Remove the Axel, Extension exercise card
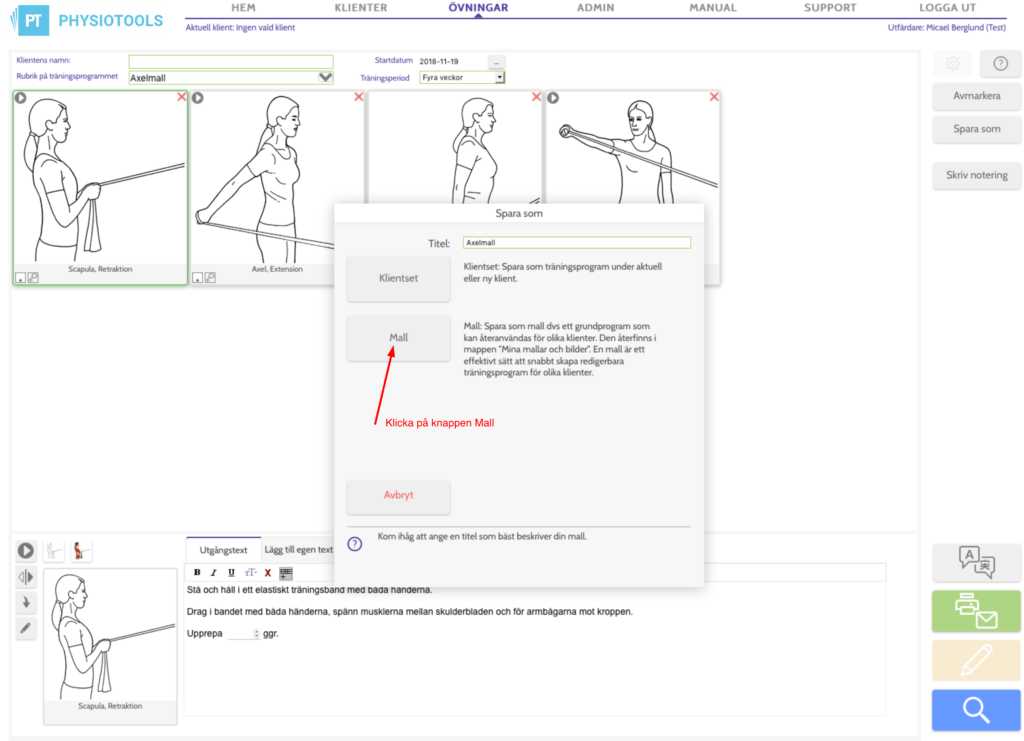 pyautogui.click(x=359, y=97)
